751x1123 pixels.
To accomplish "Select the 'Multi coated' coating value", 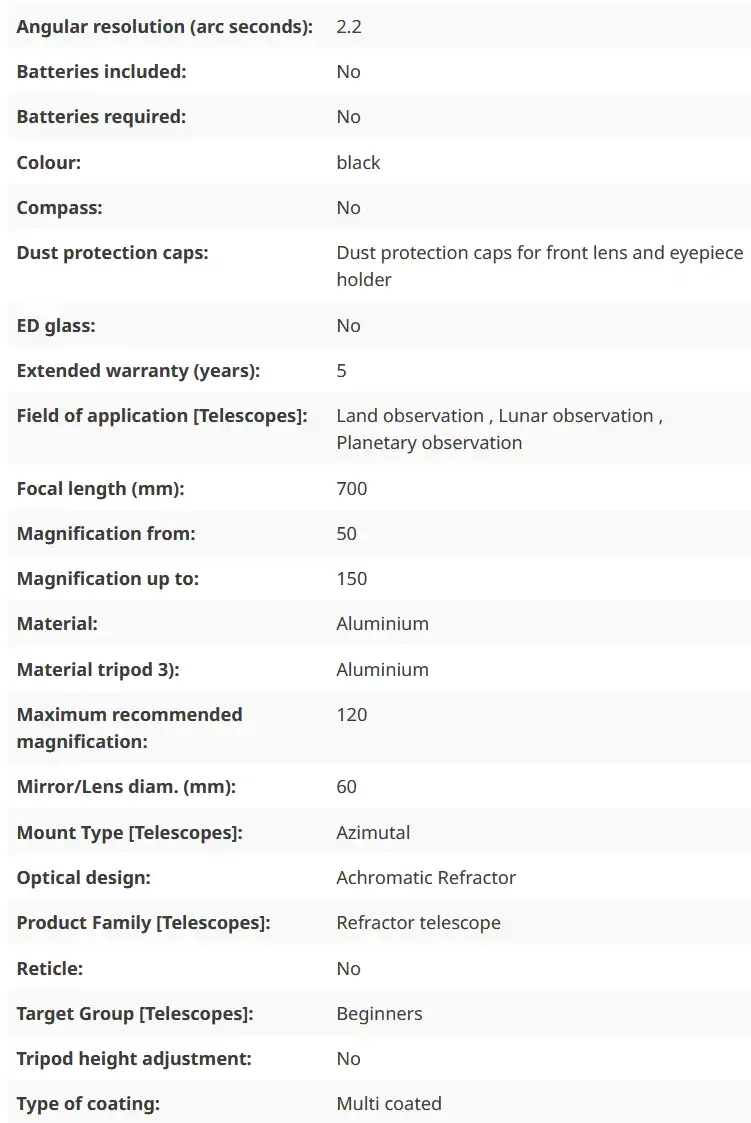I will [x=389, y=1104].
